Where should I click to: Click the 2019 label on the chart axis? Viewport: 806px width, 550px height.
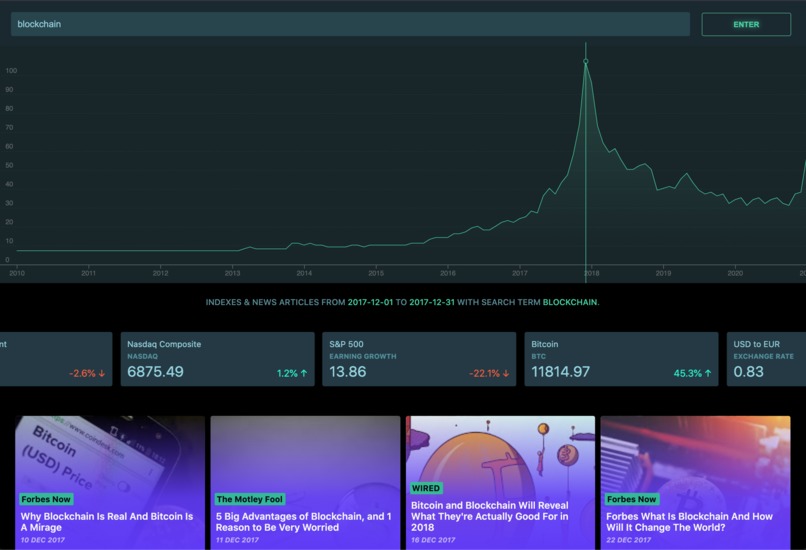click(x=663, y=273)
